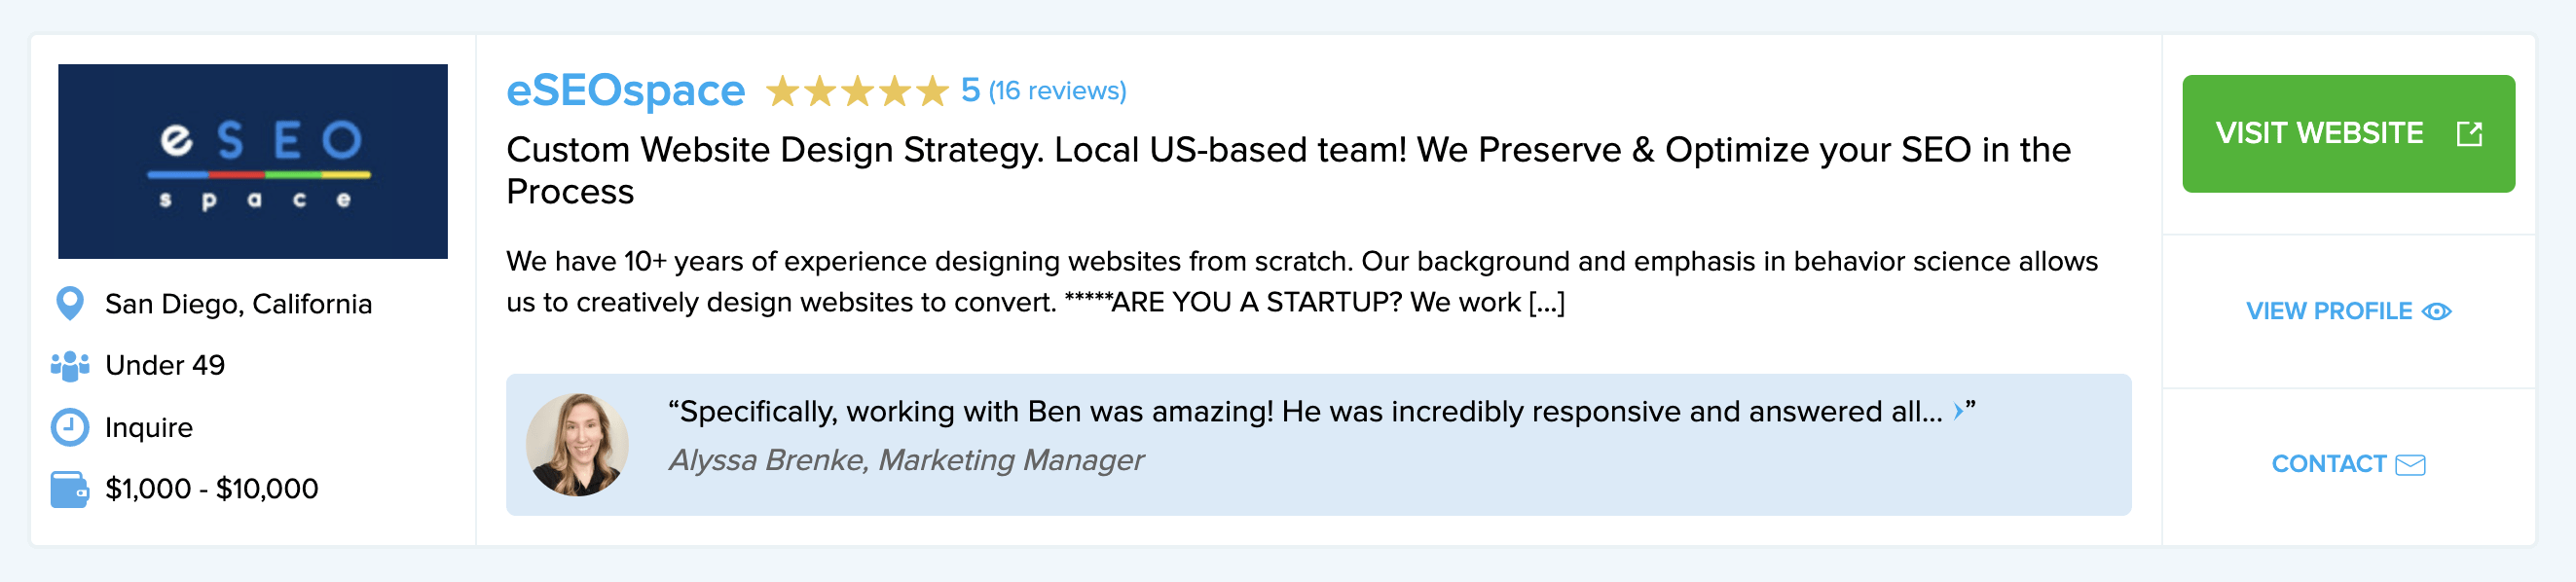Click the wallet budget icon
The height and width of the screenshot is (582, 2576).
coord(70,489)
